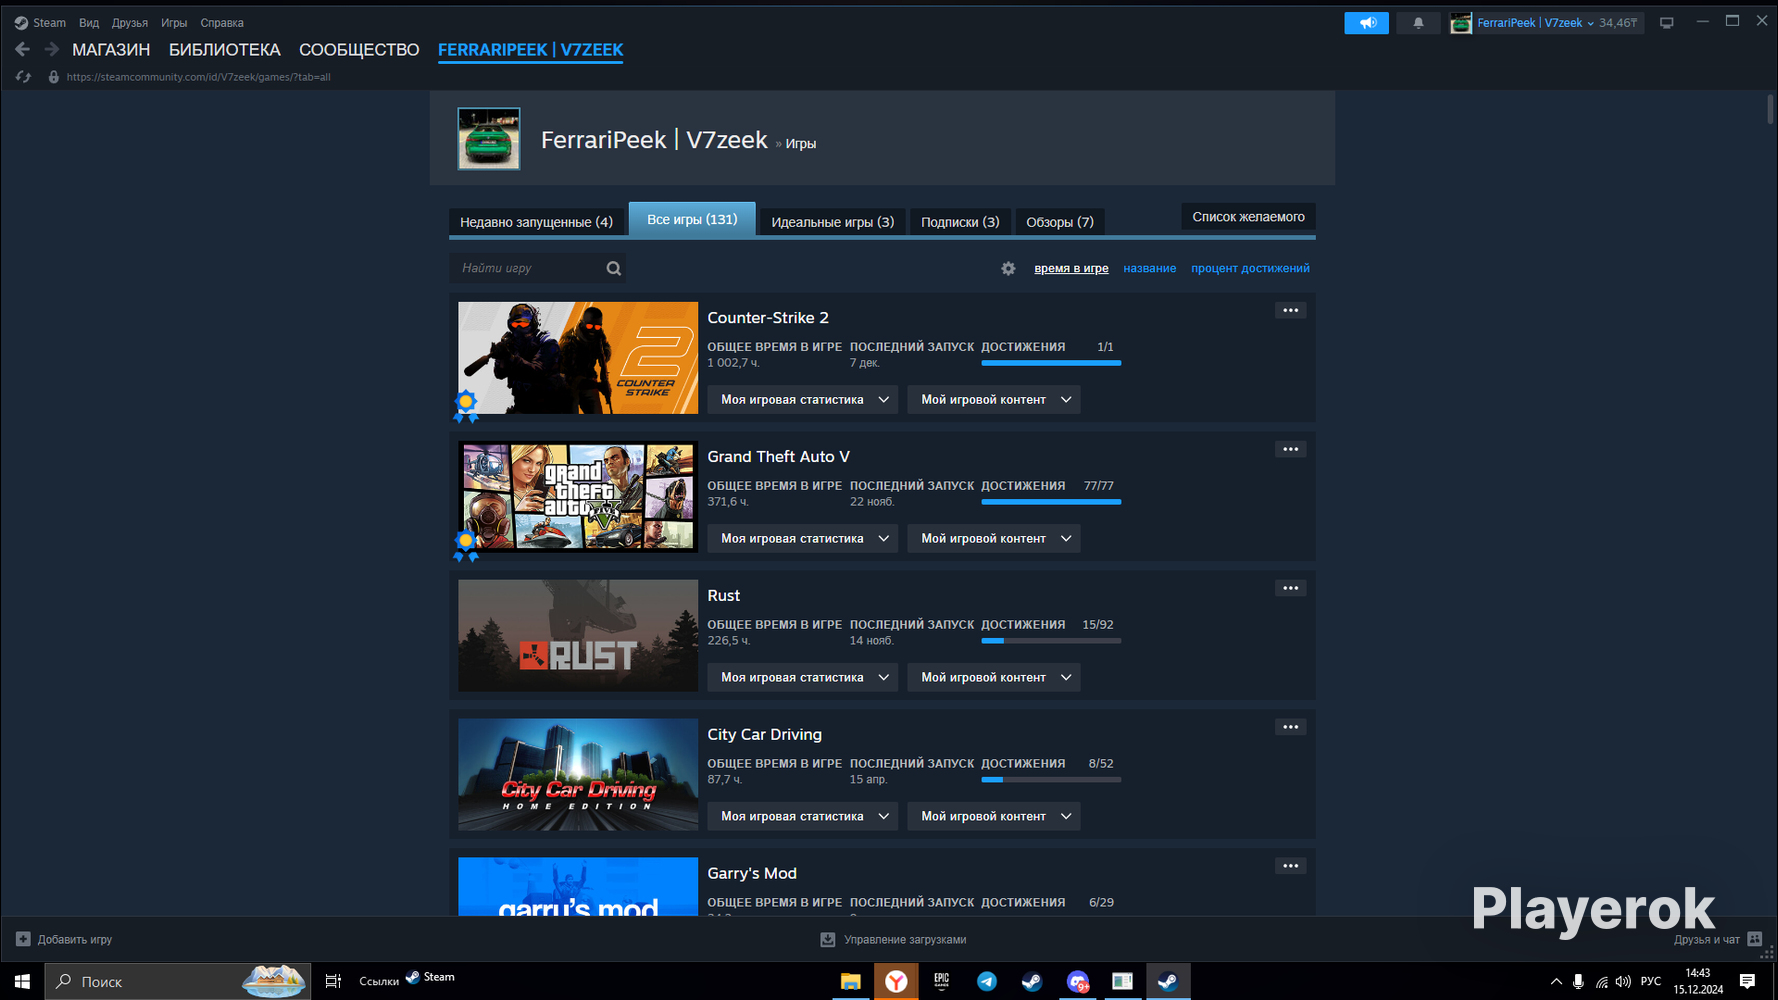This screenshot has width=1778, height=1000.
Task: Open the Подписки (3) tab
Action: [960, 222]
